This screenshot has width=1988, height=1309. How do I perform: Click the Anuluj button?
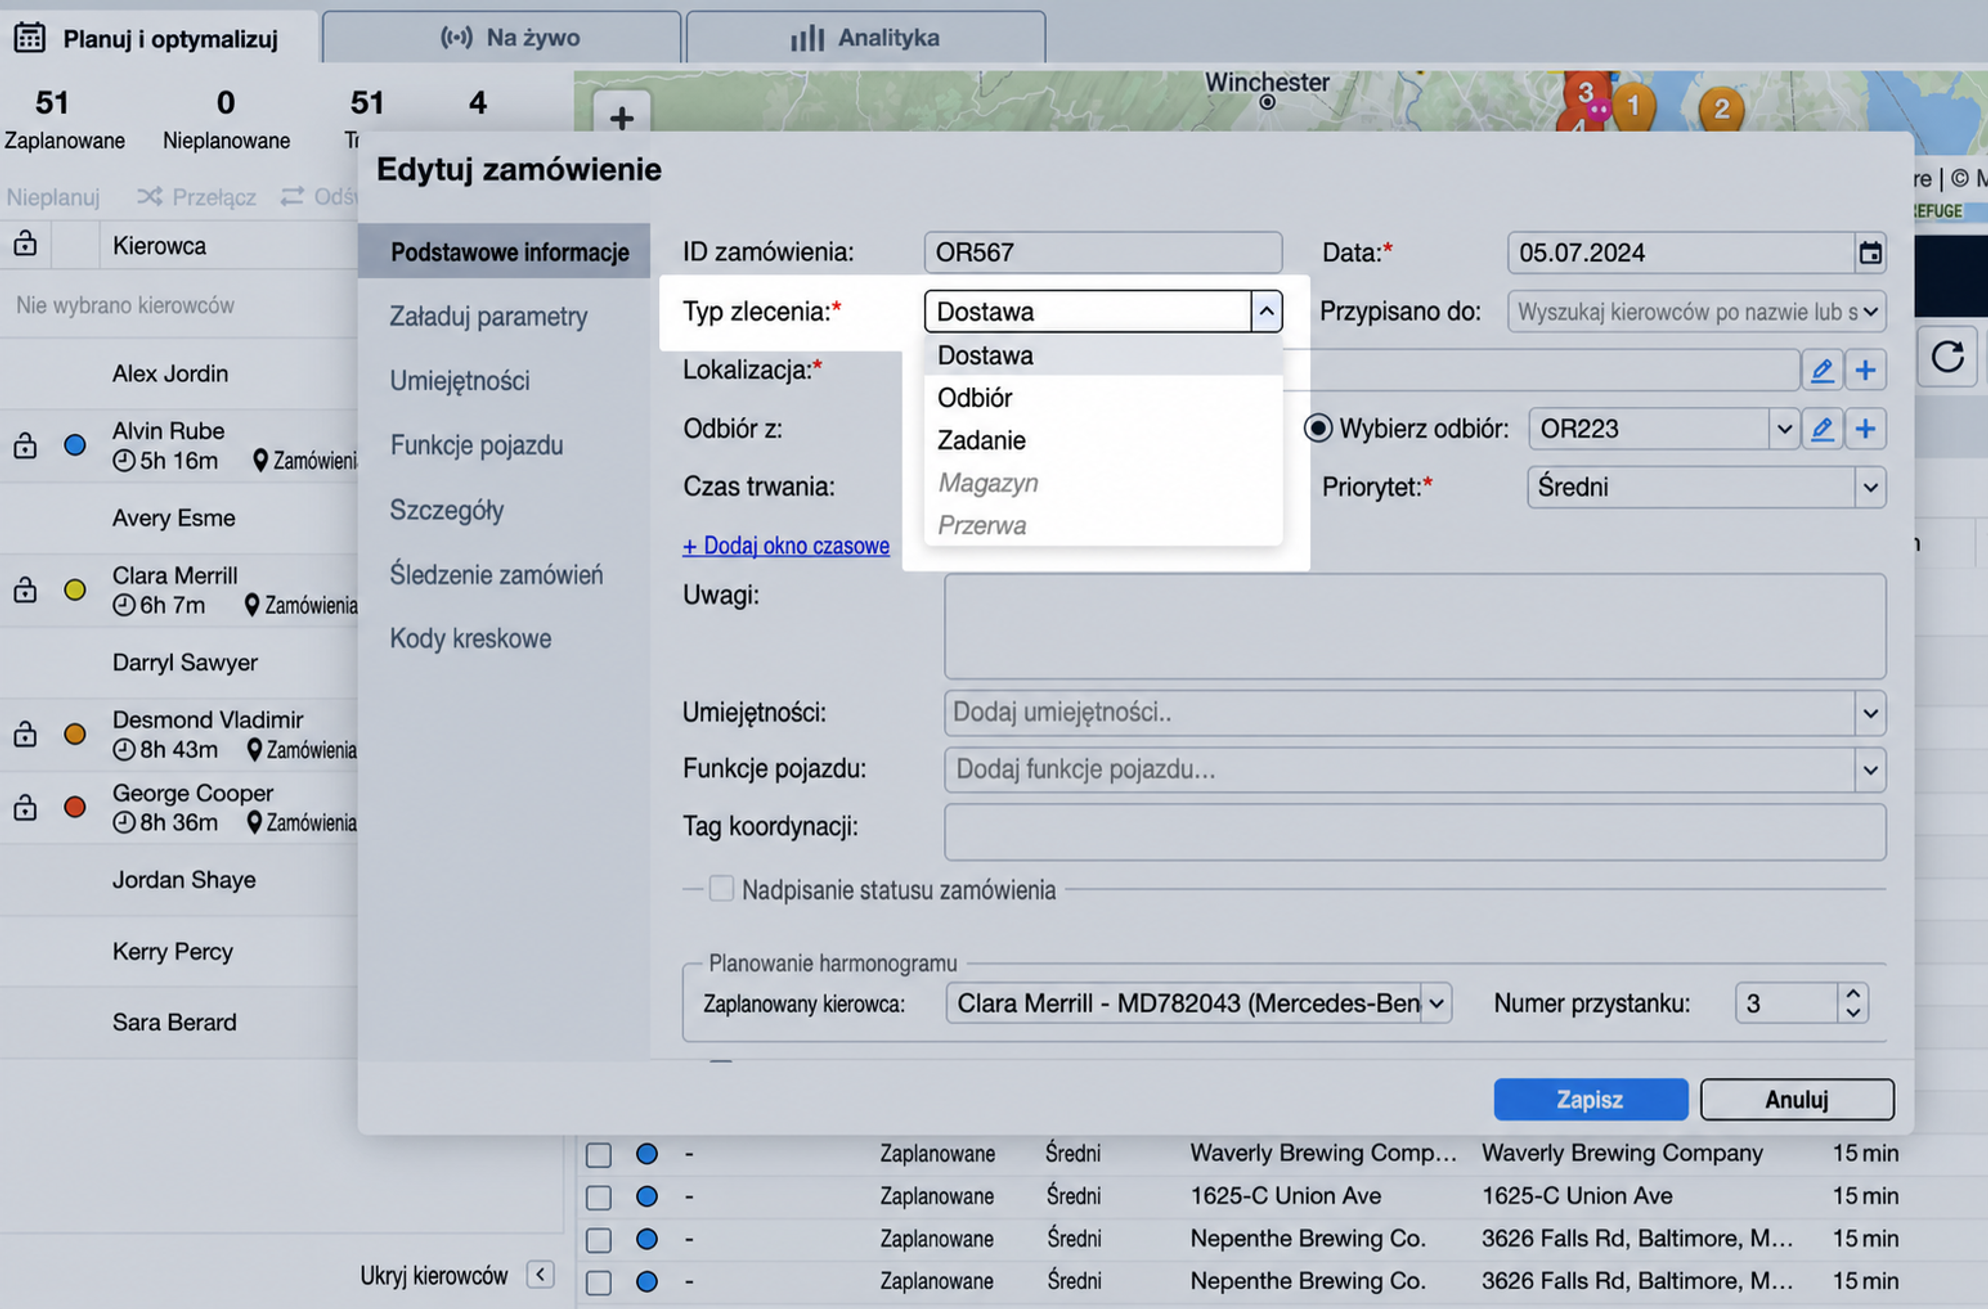coord(1796,1099)
